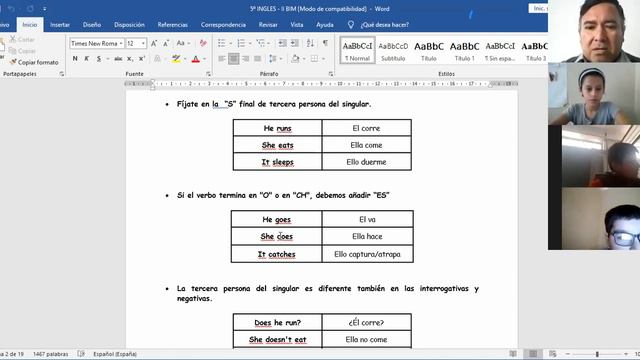Expand the highlight color dropdown arrow

pyautogui.click(x=185, y=59)
